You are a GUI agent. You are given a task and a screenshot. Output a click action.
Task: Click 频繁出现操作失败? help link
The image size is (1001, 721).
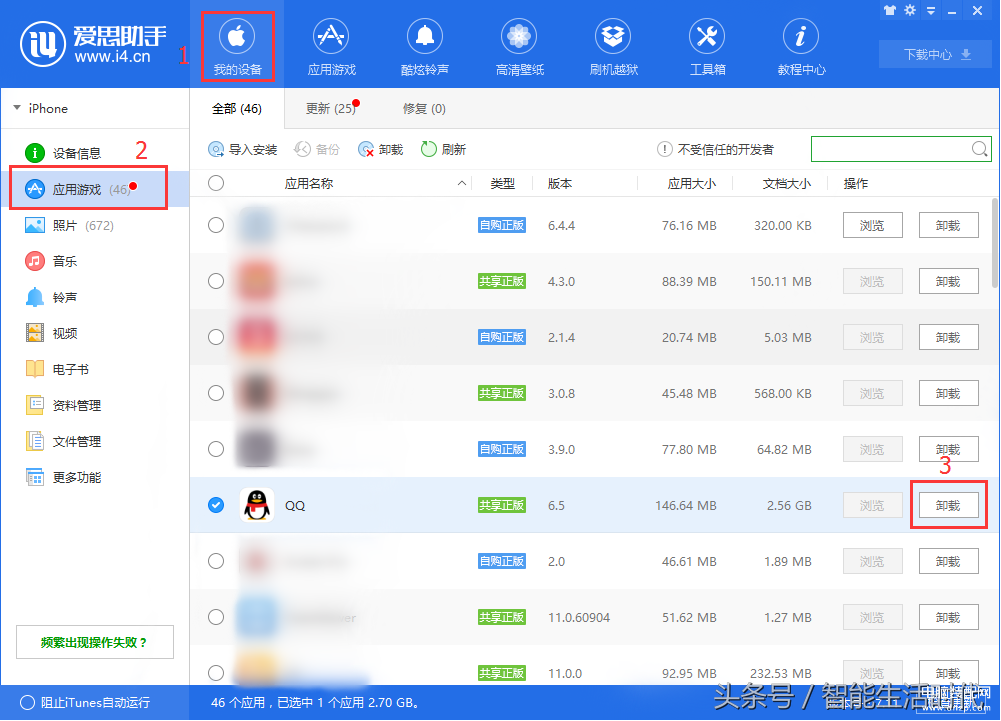[x=94, y=642]
